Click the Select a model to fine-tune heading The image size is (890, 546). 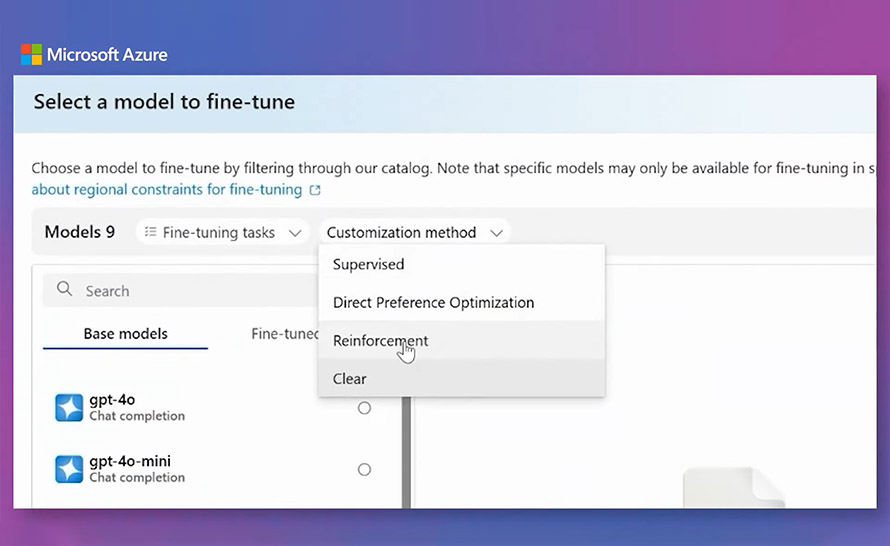point(164,102)
